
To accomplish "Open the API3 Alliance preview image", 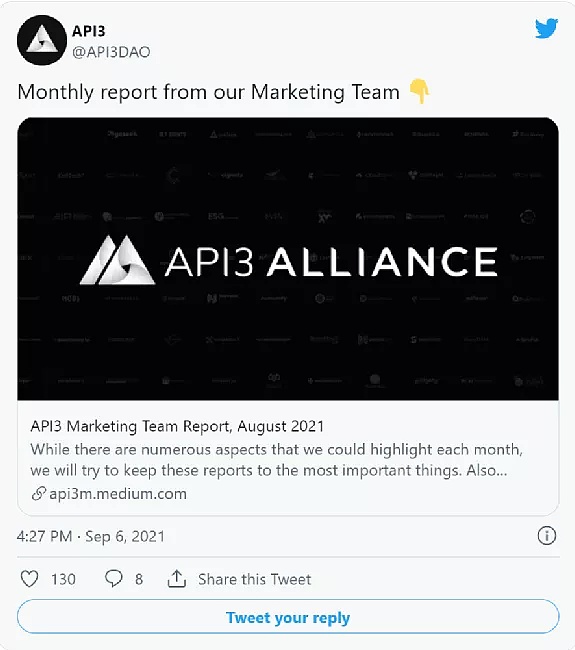I will [x=288, y=259].
